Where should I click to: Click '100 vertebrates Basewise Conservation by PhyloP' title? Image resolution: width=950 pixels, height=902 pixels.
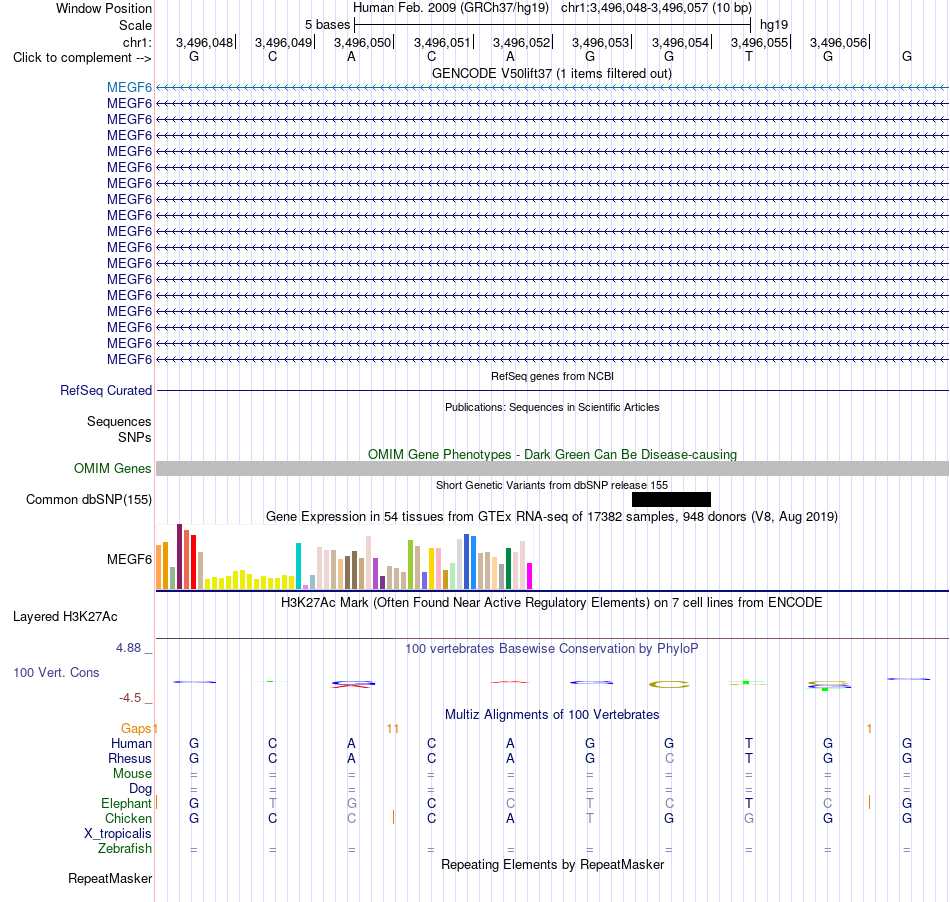[551, 648]
